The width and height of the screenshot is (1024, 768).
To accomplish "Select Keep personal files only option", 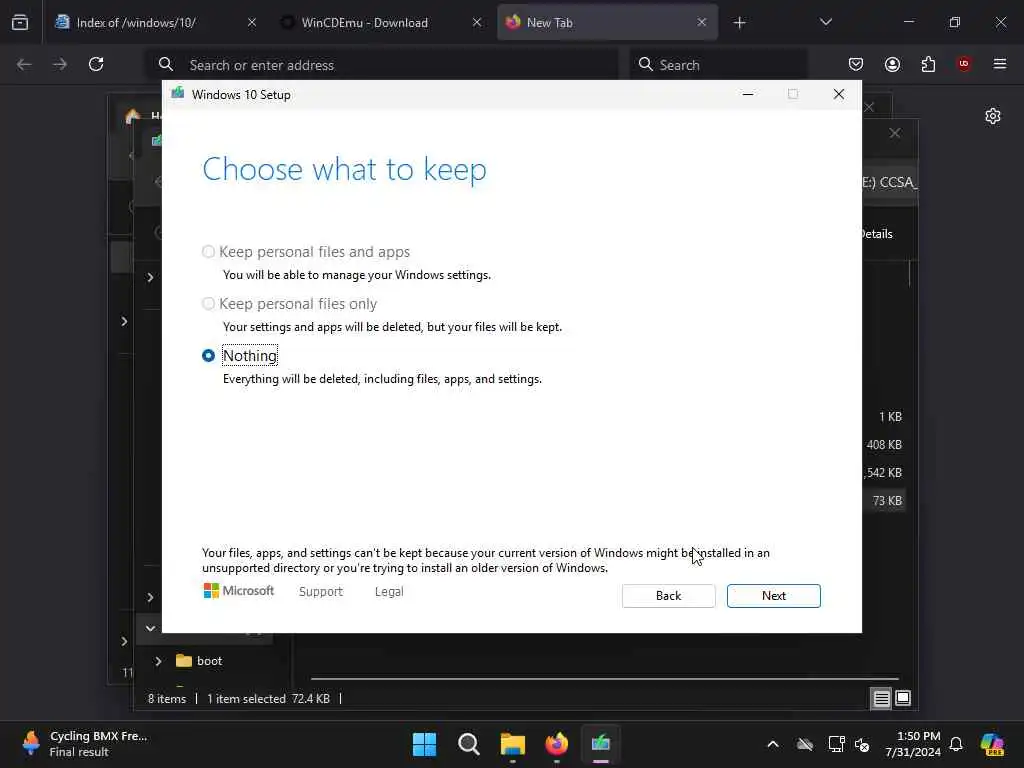I will (x=208, y=304).
